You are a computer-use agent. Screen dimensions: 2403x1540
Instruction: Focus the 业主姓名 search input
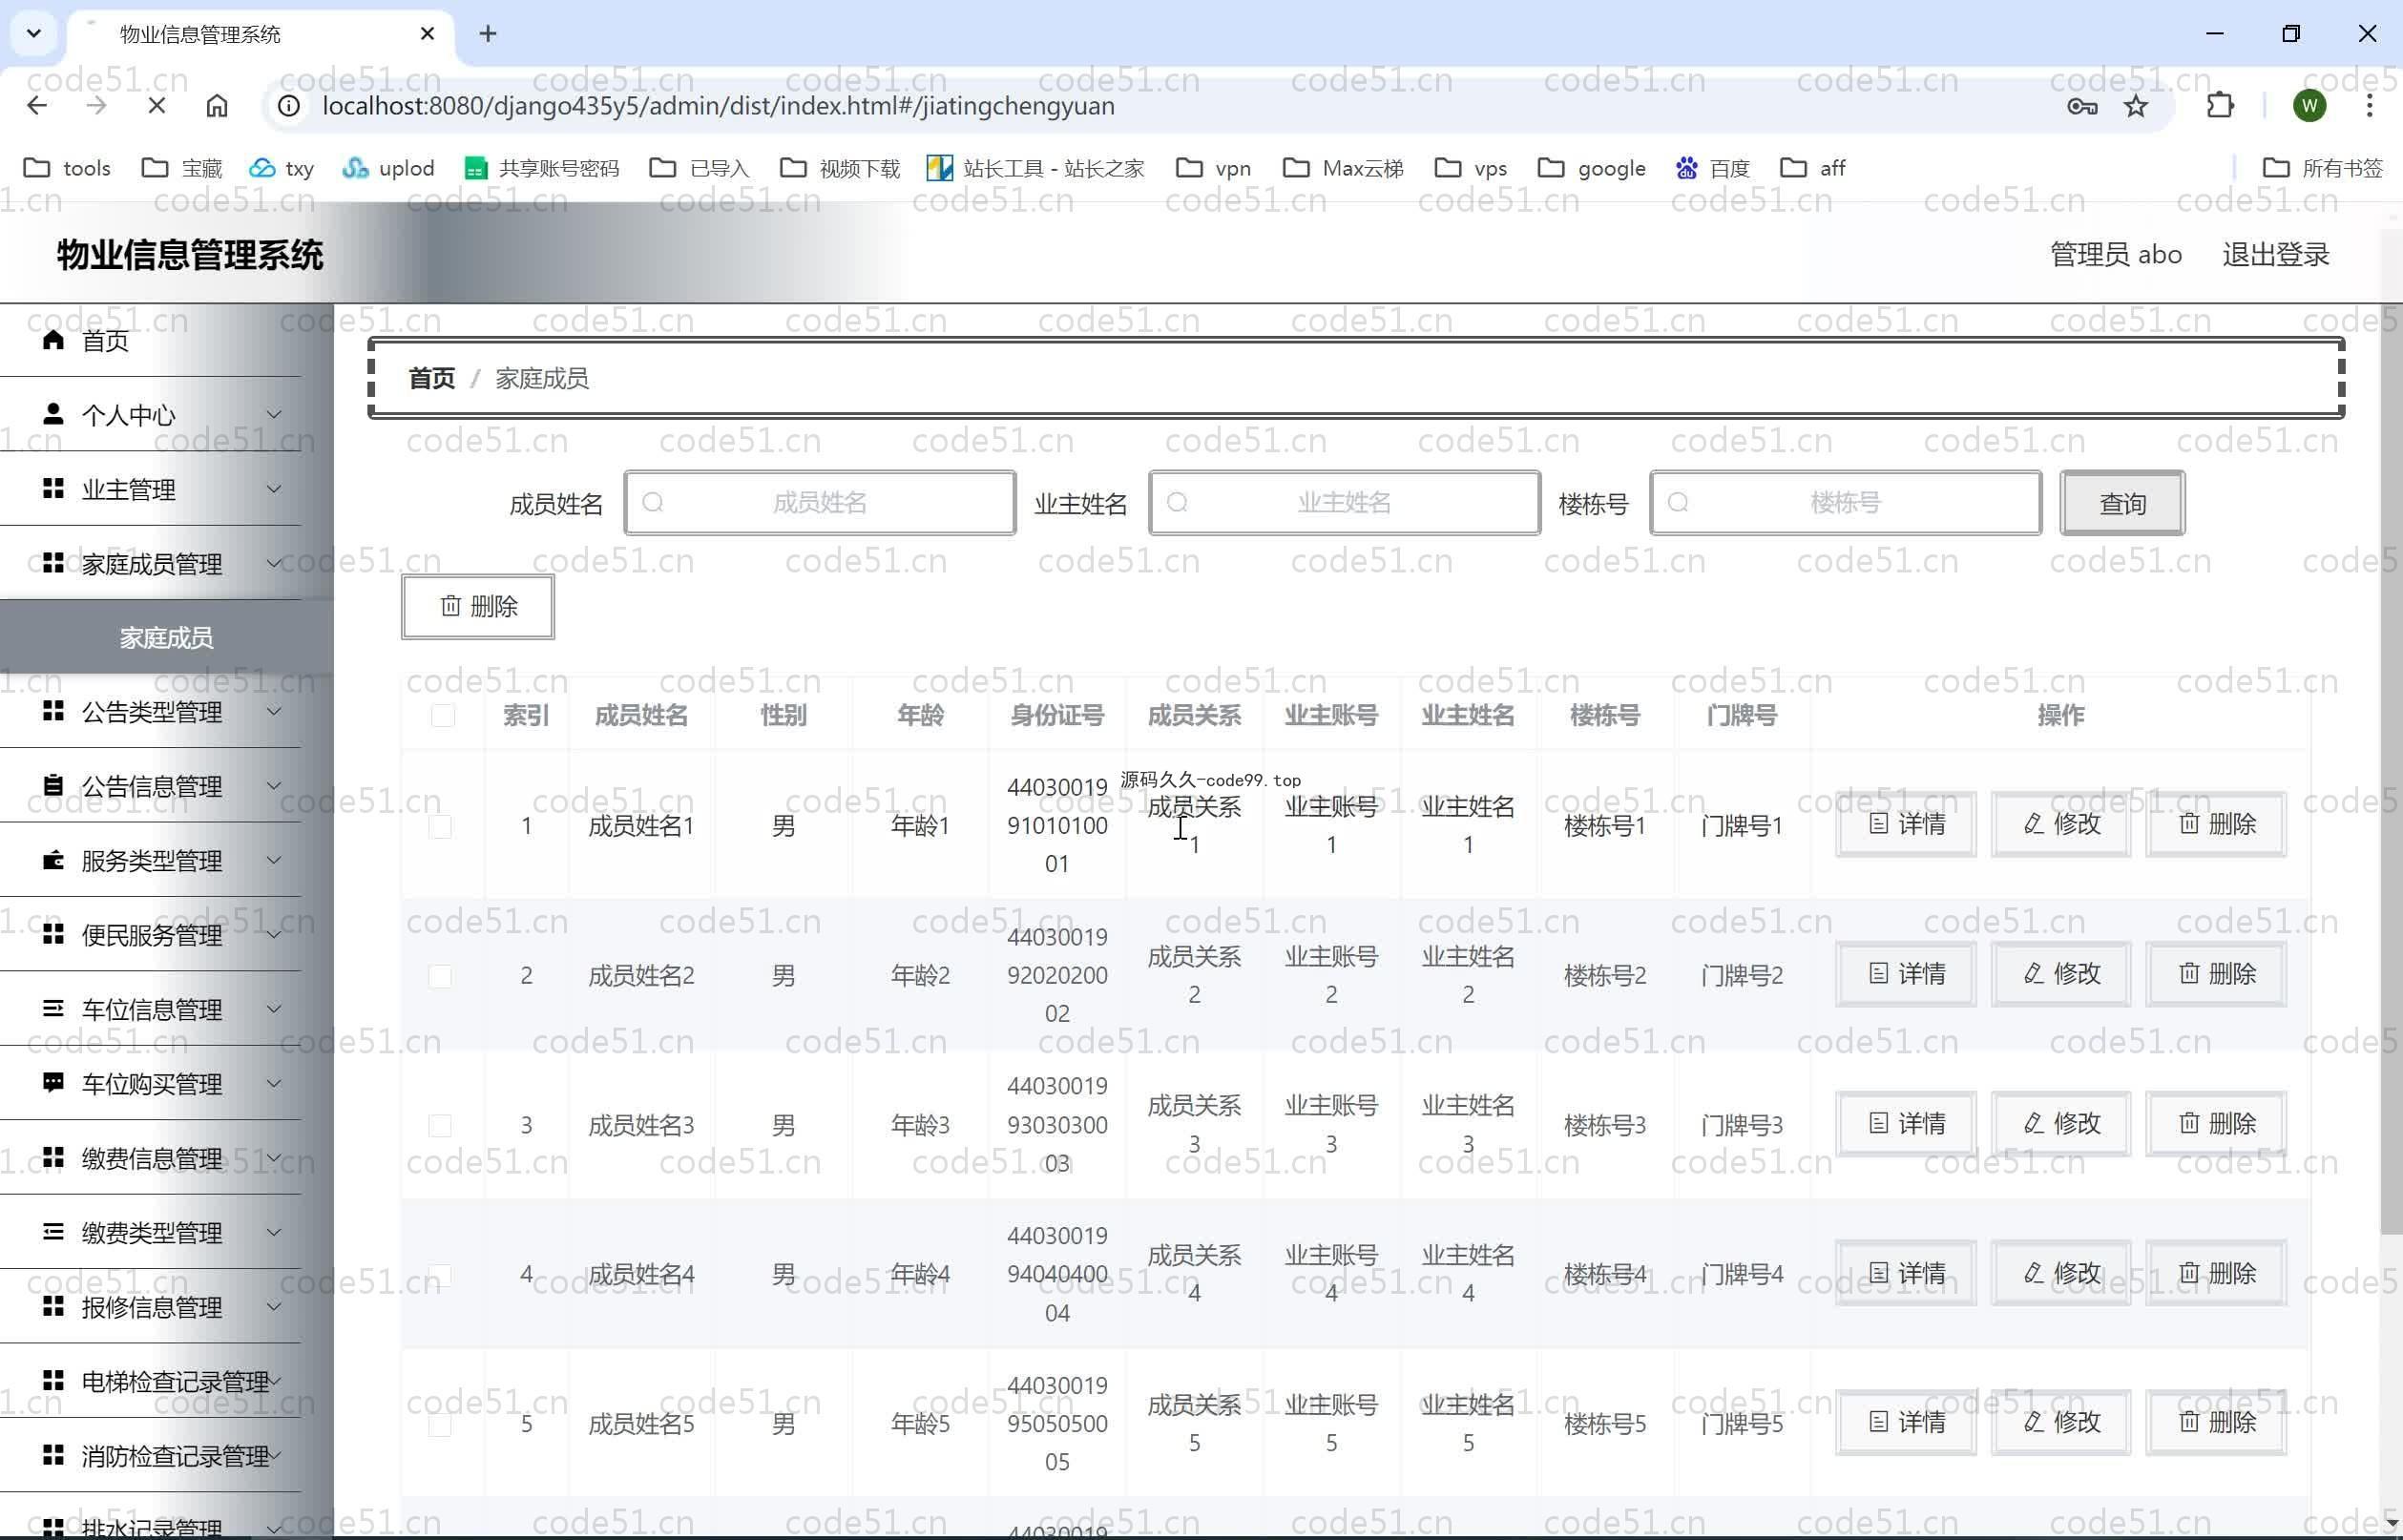pyautogui.click(x=1344, y=503)
